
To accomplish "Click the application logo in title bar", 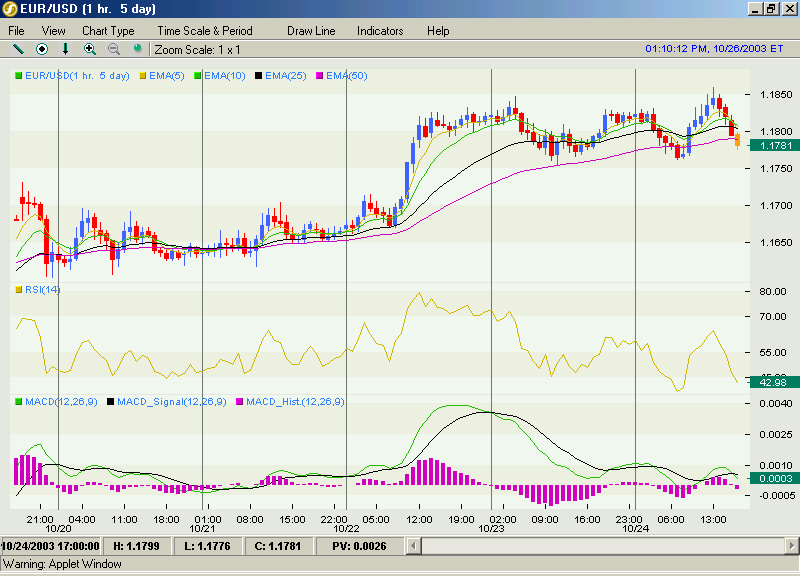I will (x=9, y=9).
